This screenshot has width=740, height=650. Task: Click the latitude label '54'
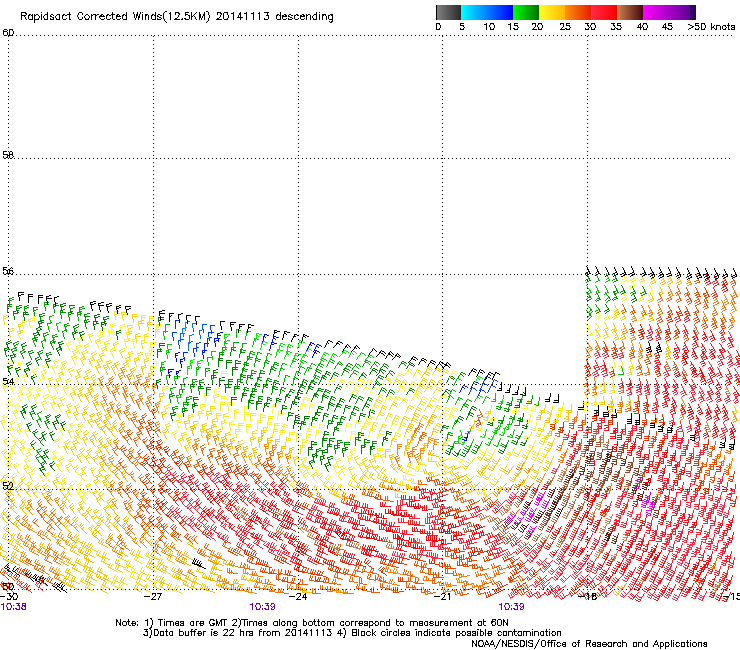[8, 381]
